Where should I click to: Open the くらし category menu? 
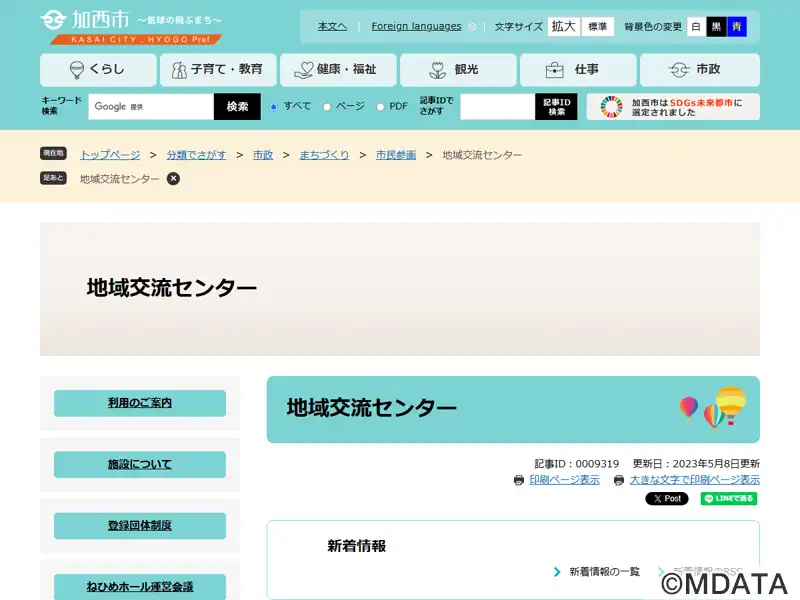coord(98,70)
